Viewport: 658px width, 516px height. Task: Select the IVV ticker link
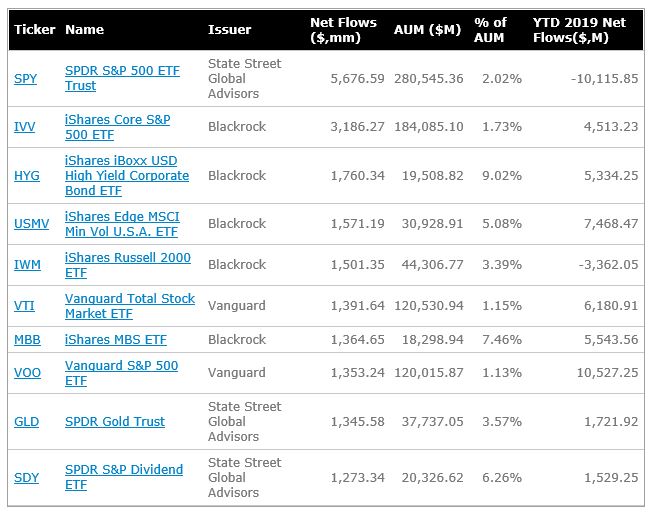tap(24, 127)
